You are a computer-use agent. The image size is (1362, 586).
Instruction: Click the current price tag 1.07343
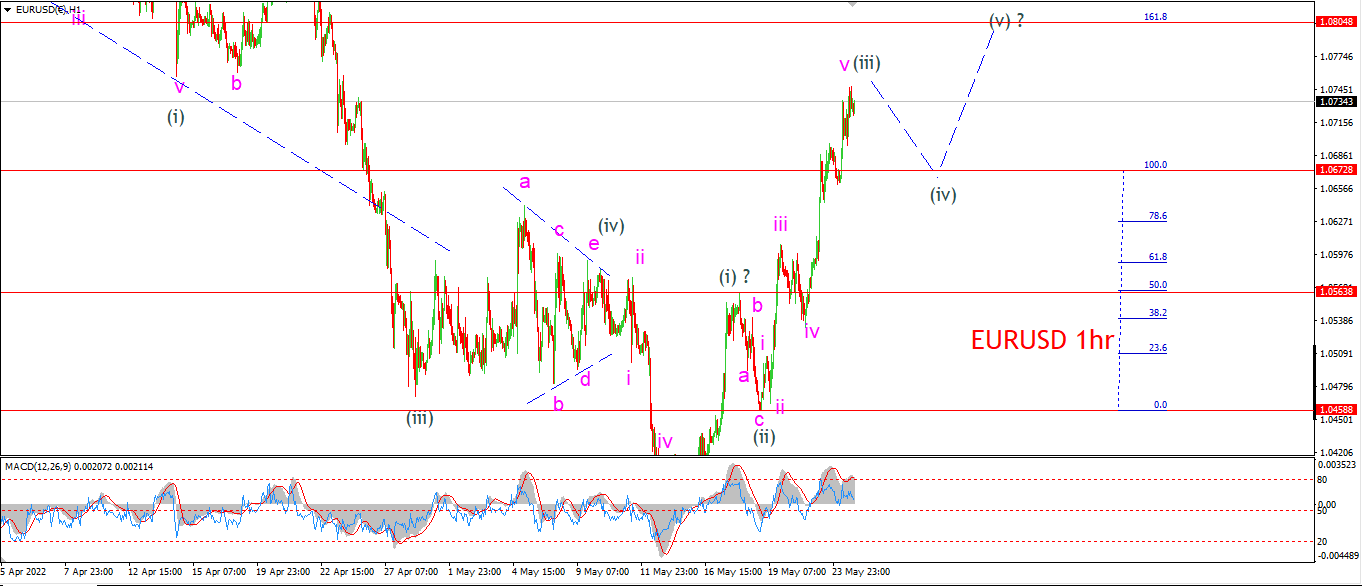[1336, 101]
